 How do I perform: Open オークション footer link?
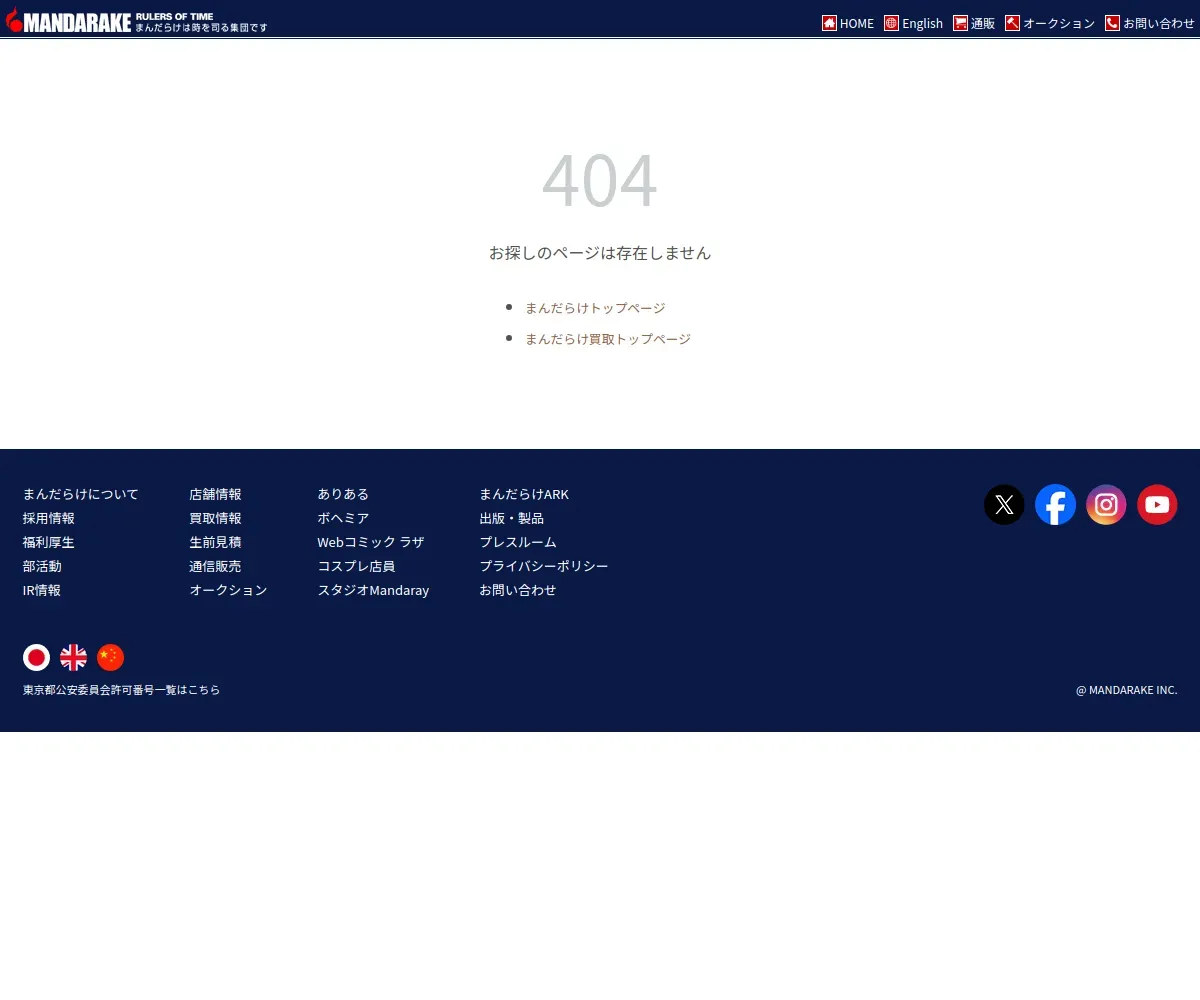[x=228, y=590]
